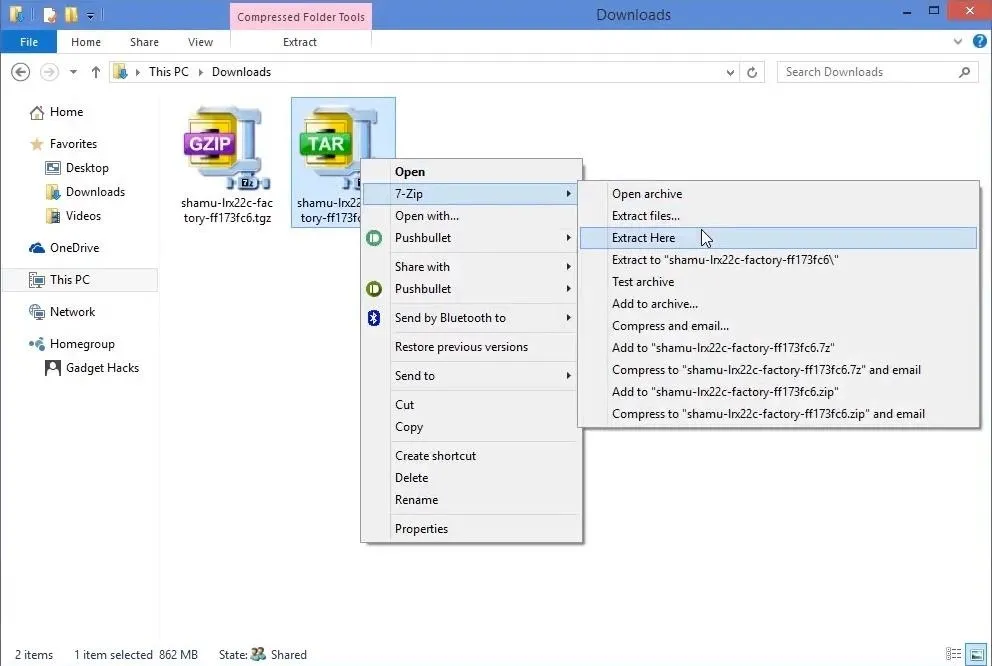Screen dimensions: 992x666
Task: Switch to large icons view layout
Action: tap(976, 654)
